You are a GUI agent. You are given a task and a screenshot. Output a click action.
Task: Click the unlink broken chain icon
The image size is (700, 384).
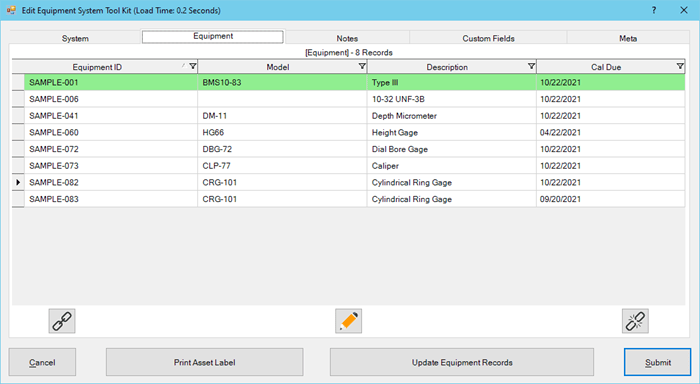[x=635, y=321]
